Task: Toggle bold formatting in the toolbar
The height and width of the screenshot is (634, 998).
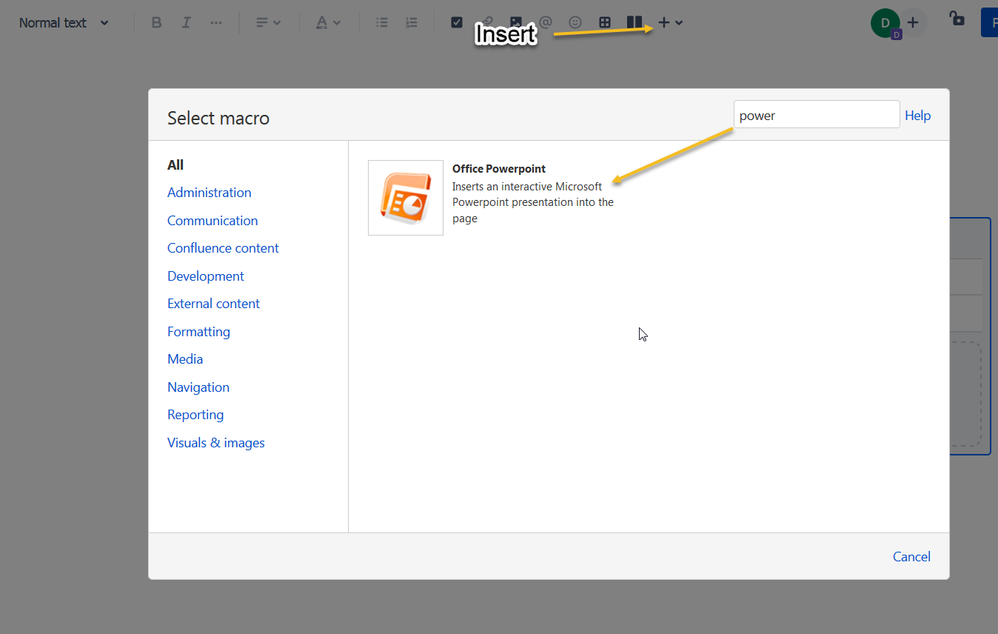Action: tap(156, 23)
